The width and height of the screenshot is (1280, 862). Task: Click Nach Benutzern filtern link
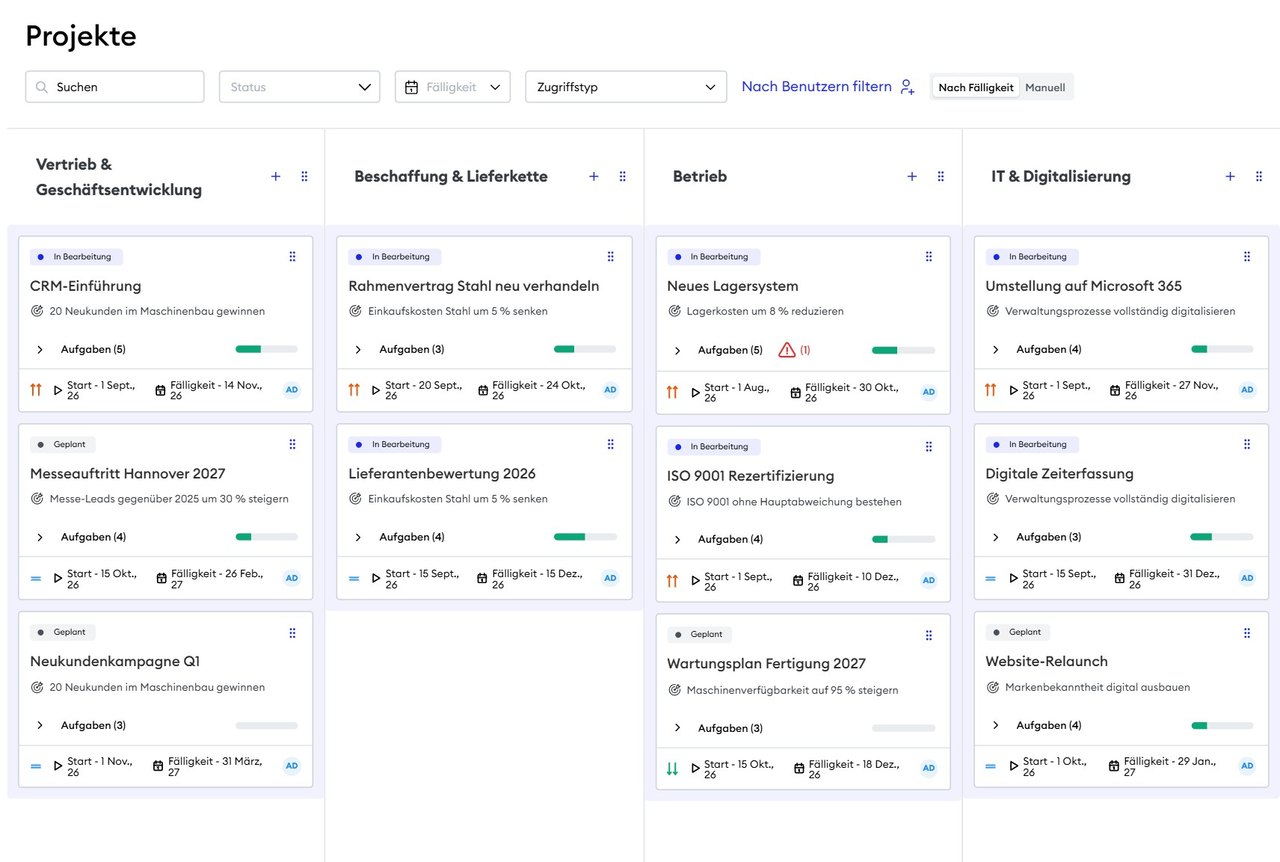(x=816, y=87)
